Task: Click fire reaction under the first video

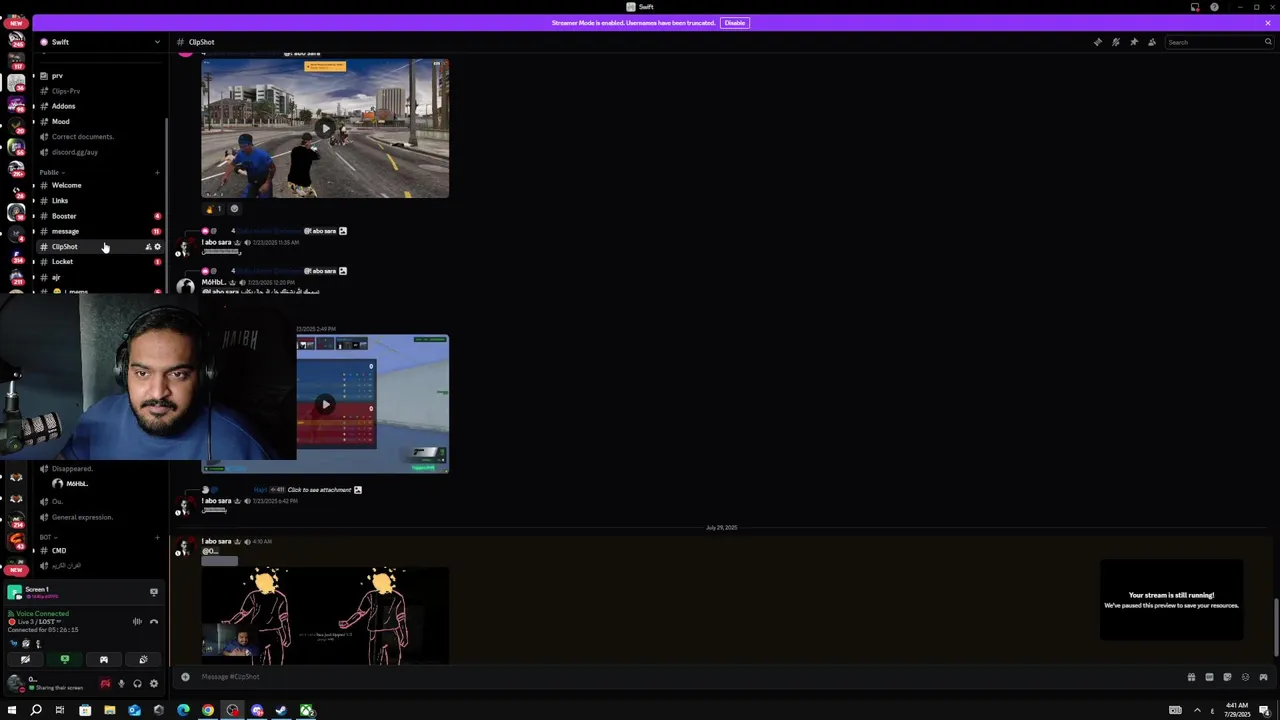Action: click(x=214, y=209)
